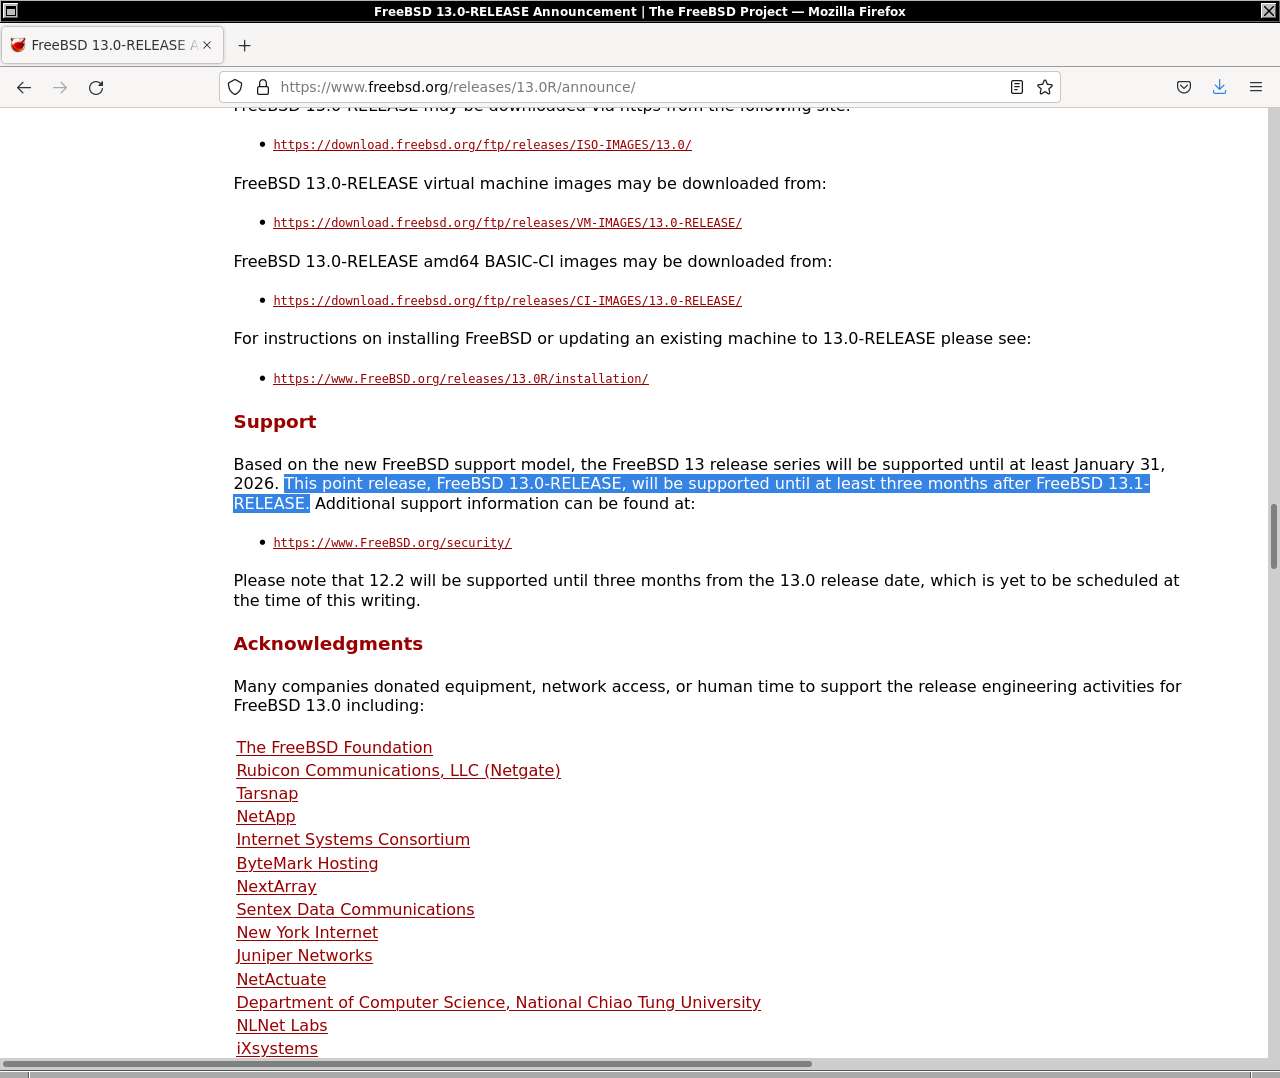Screen dimensions: 1280x1078
Task: Reload the current page
Action: pyautogui.click(x=96, y=88)
